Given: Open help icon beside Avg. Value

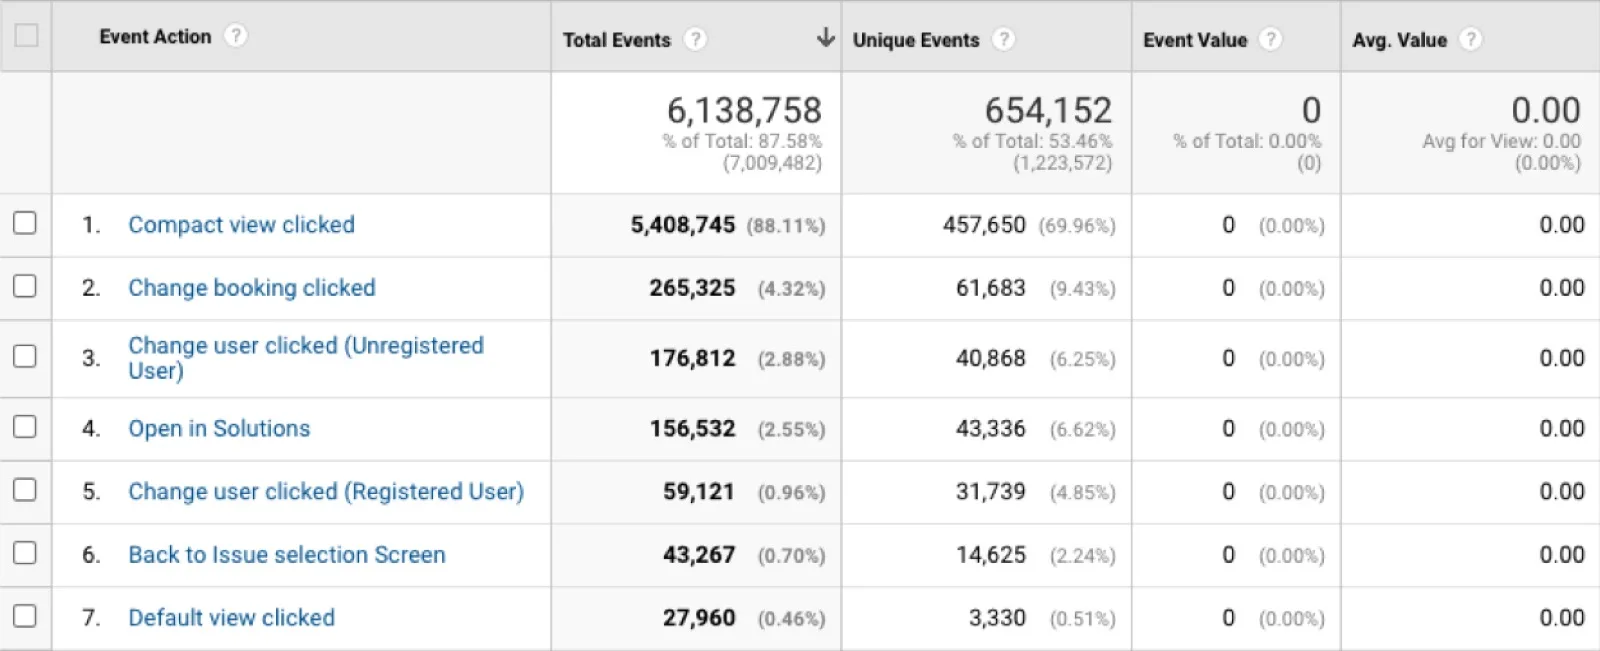Looking at the screenshot, I should coord(1470,40).
